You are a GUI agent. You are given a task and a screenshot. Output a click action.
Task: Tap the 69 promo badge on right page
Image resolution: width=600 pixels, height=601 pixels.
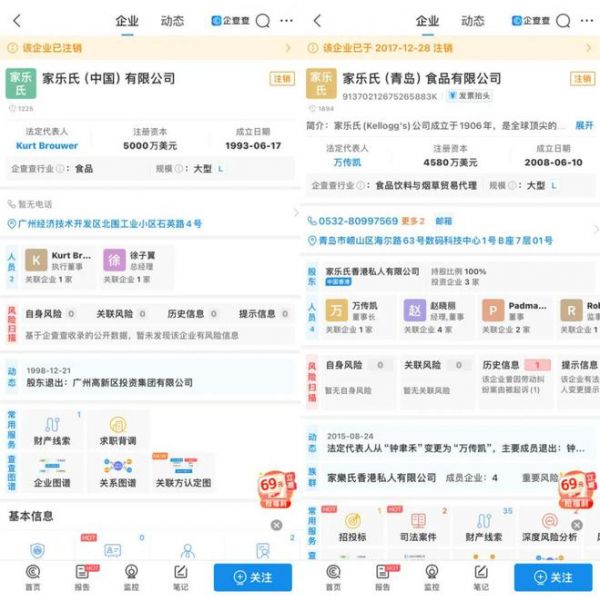(x=577, y=489)
